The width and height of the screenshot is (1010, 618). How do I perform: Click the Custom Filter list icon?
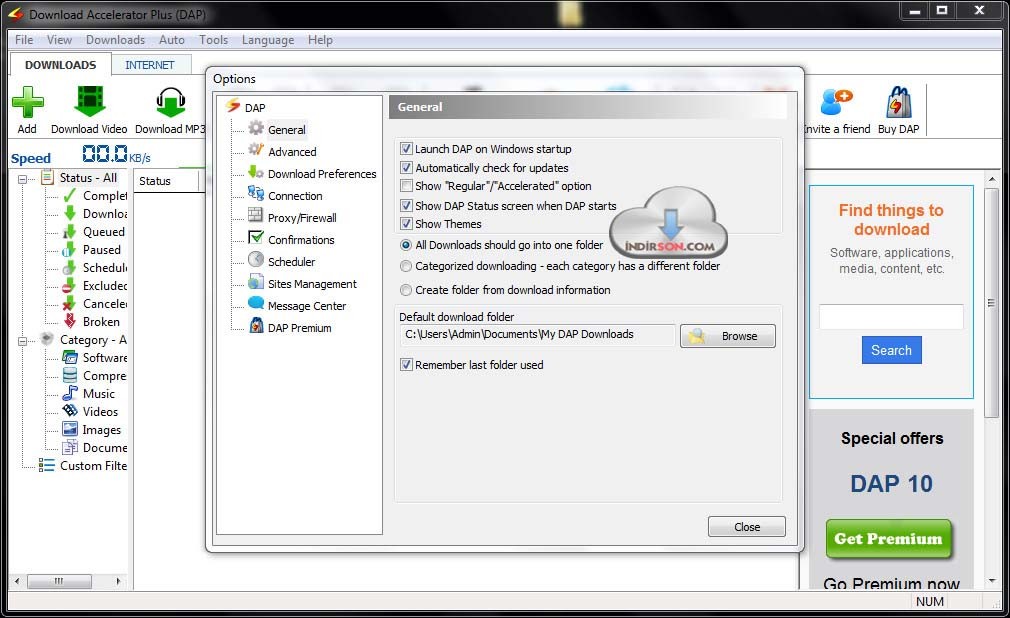[x=46, y=465]
